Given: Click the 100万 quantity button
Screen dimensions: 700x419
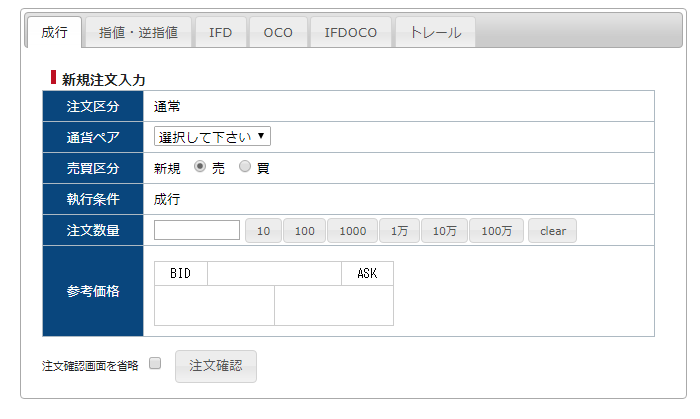Looking at the screenshot, I should 496,231.
